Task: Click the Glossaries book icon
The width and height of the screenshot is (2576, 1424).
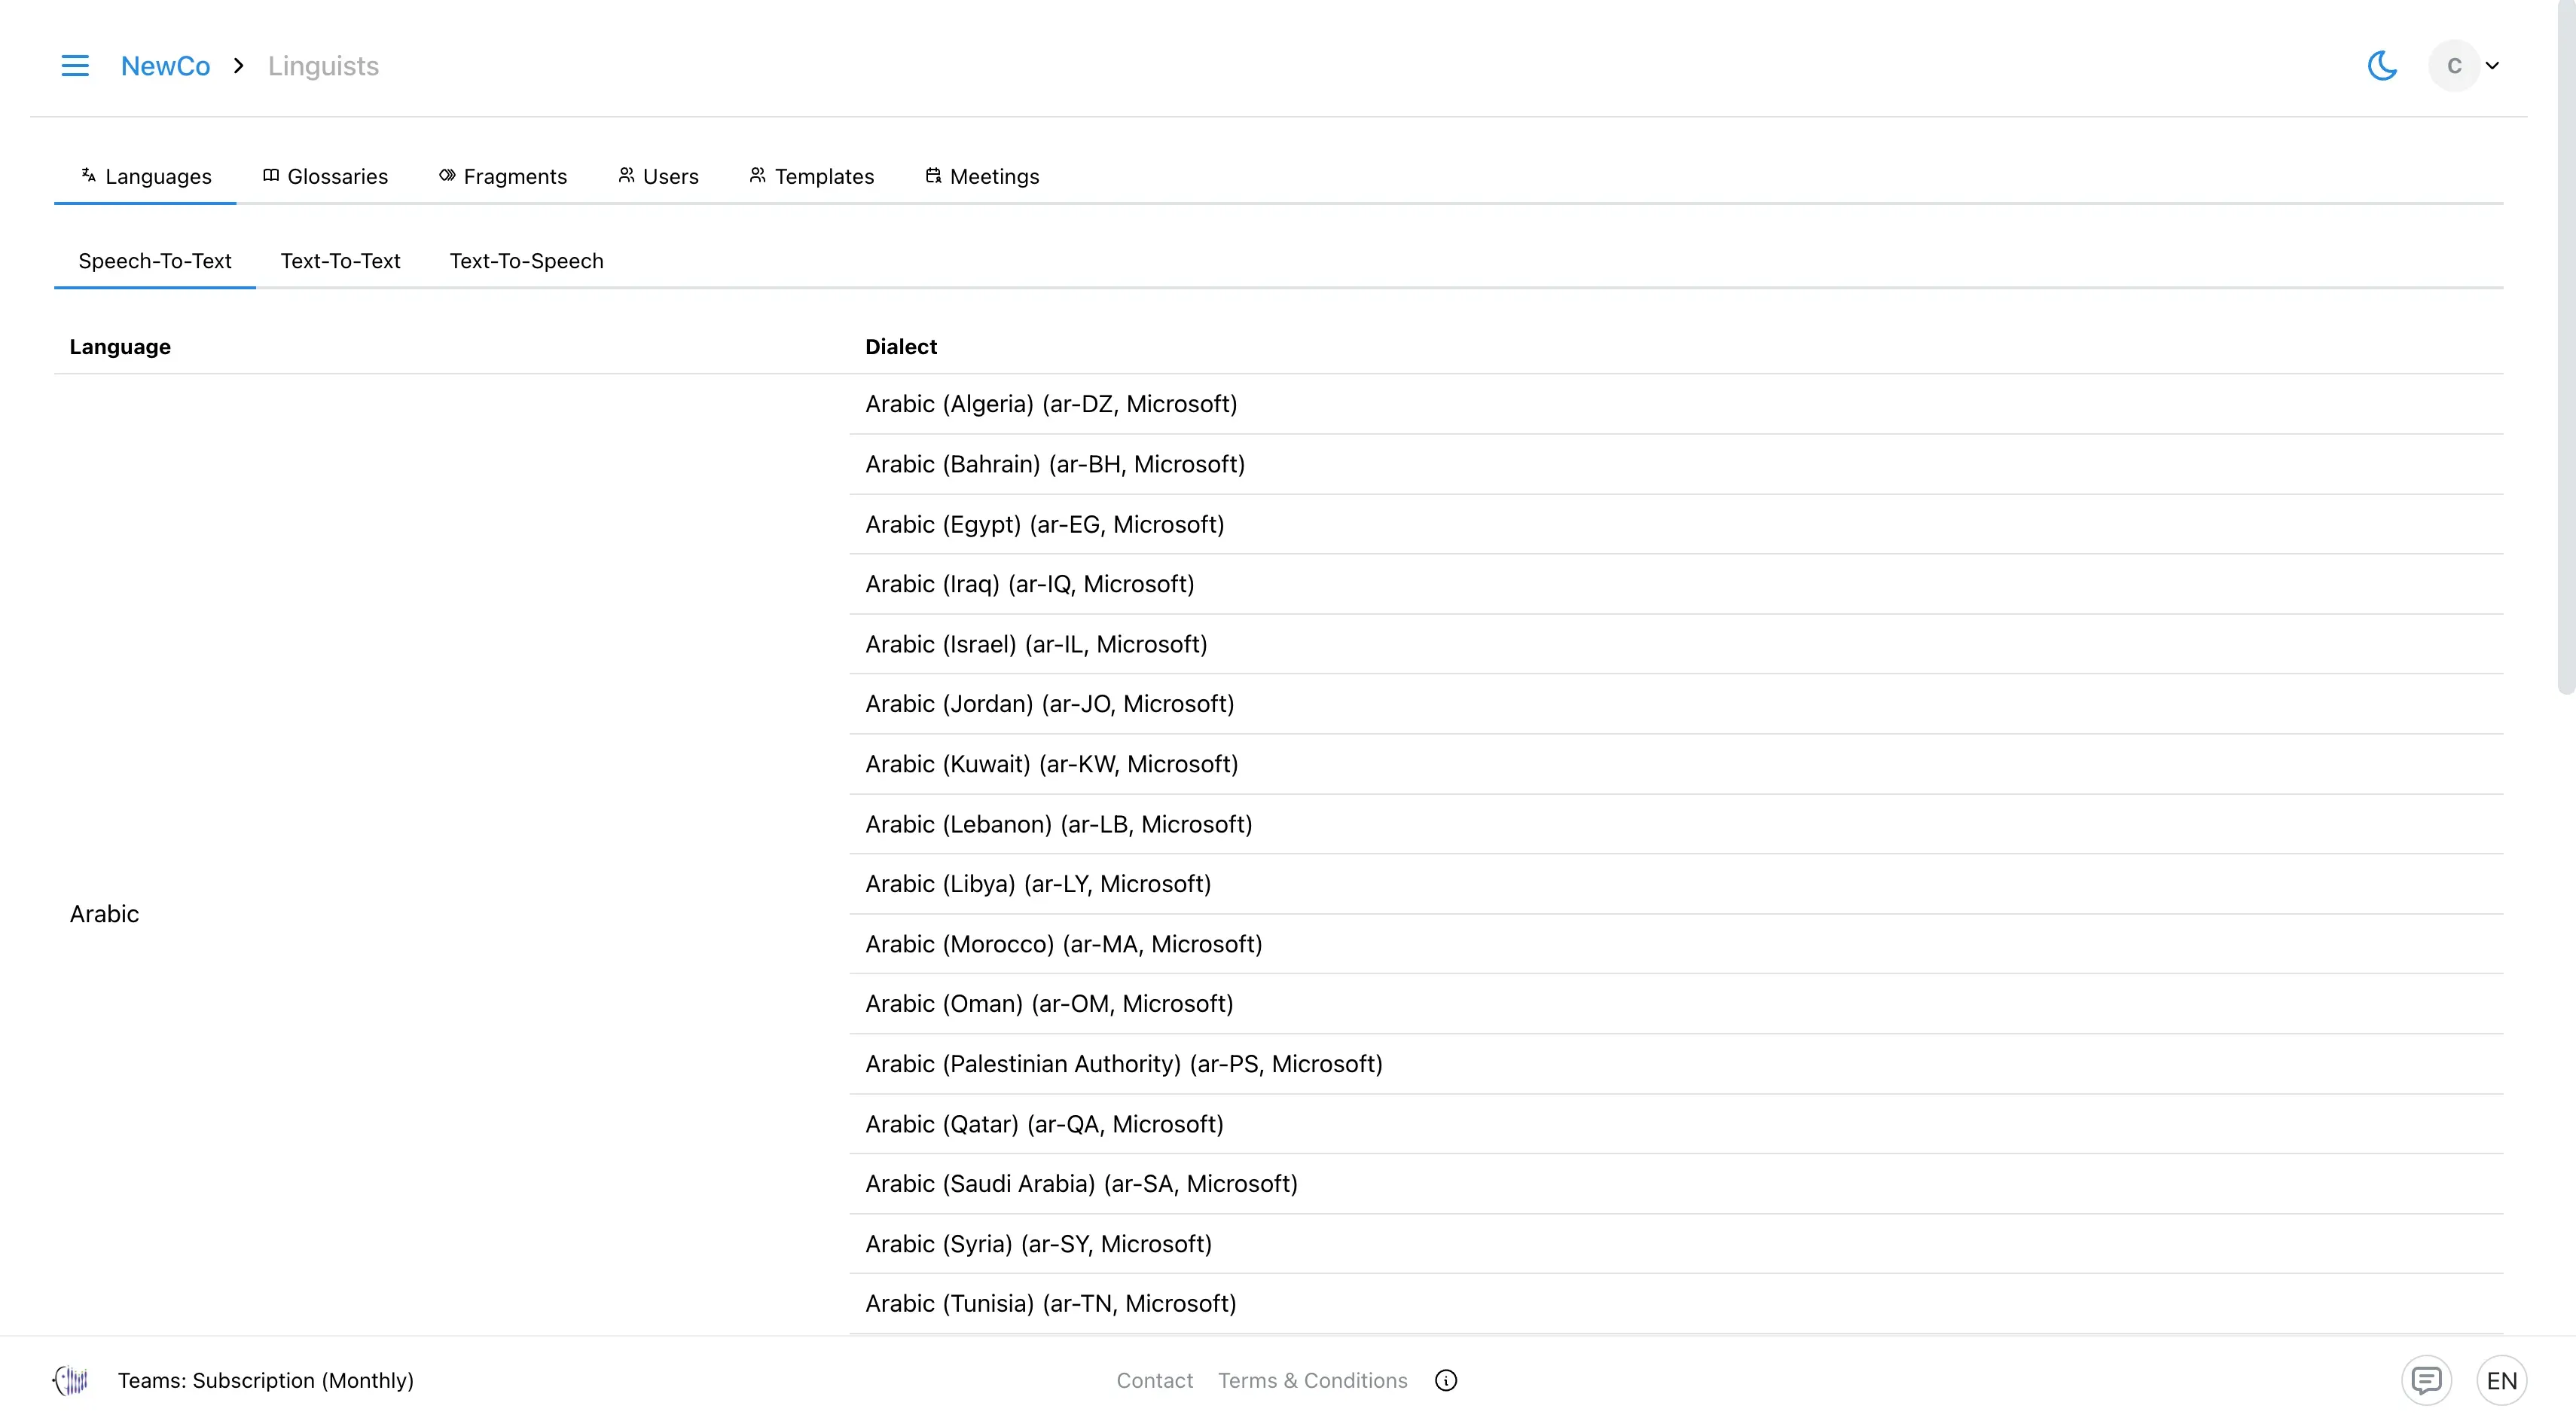Action: tap(270, 175)
